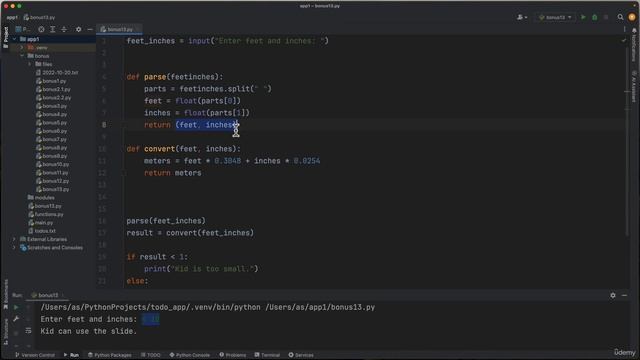Collapse the app1 root folder arrow
Screen dimensions: 640x360
pyautogui.click(x=14, y=39)
